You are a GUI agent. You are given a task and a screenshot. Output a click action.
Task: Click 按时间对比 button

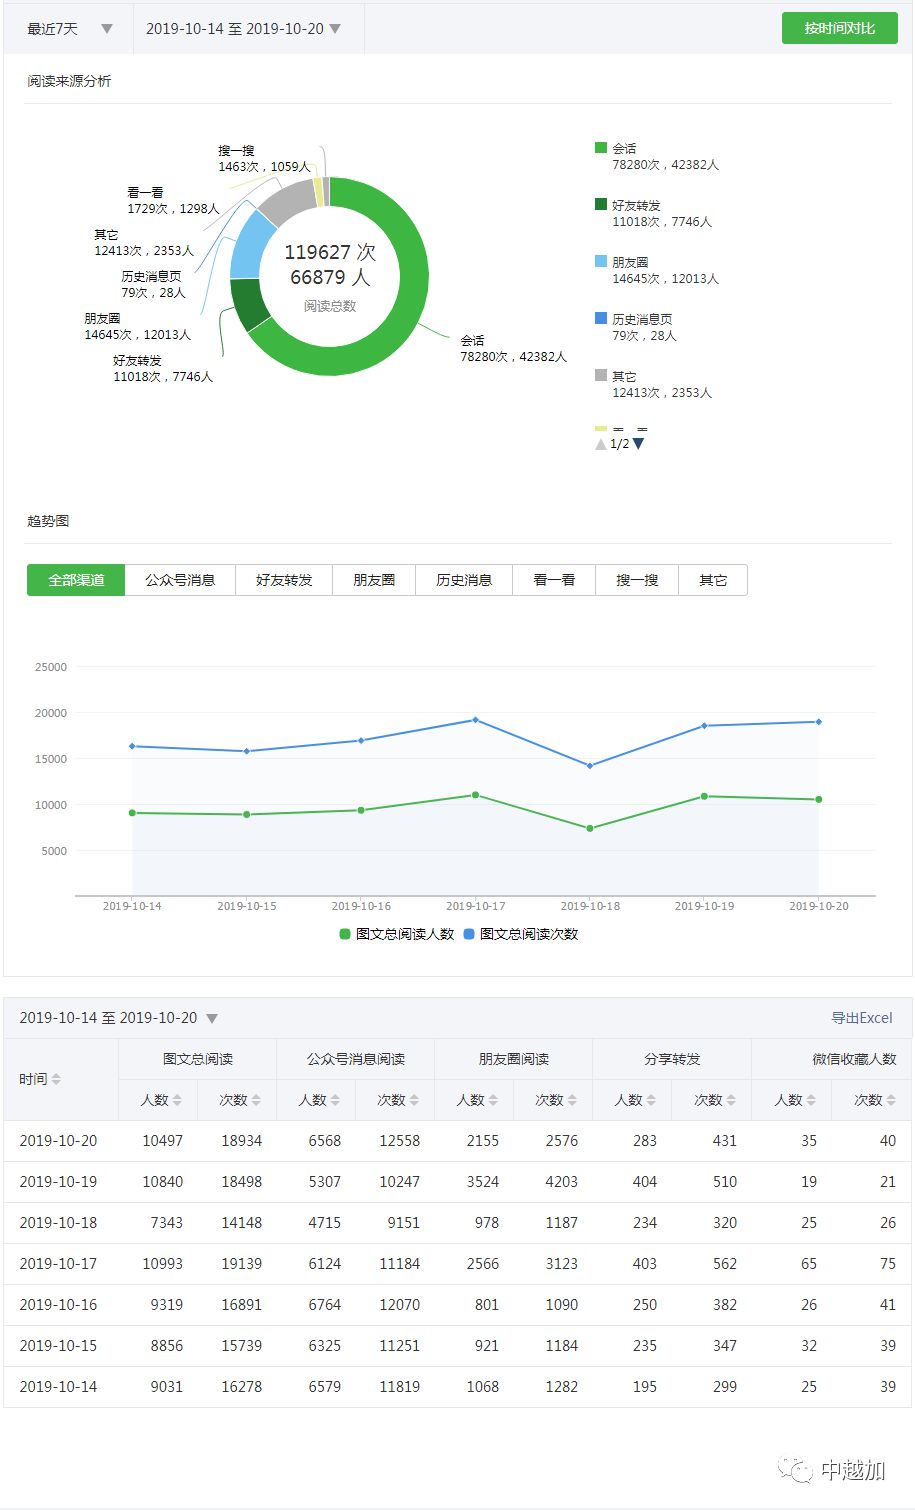[840, 28]
